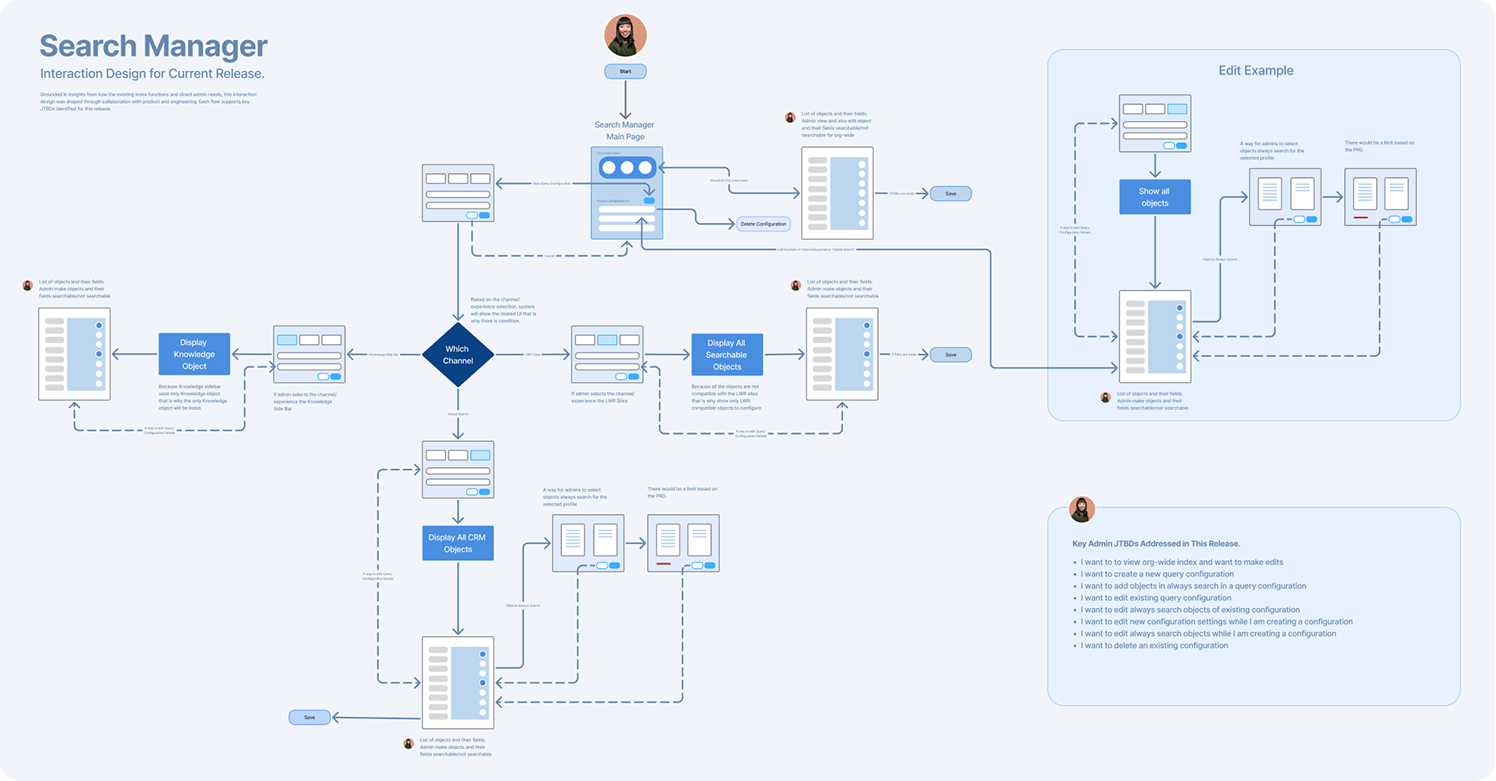
Task: Select the Which Channel decision diamond
Action: 457,354
